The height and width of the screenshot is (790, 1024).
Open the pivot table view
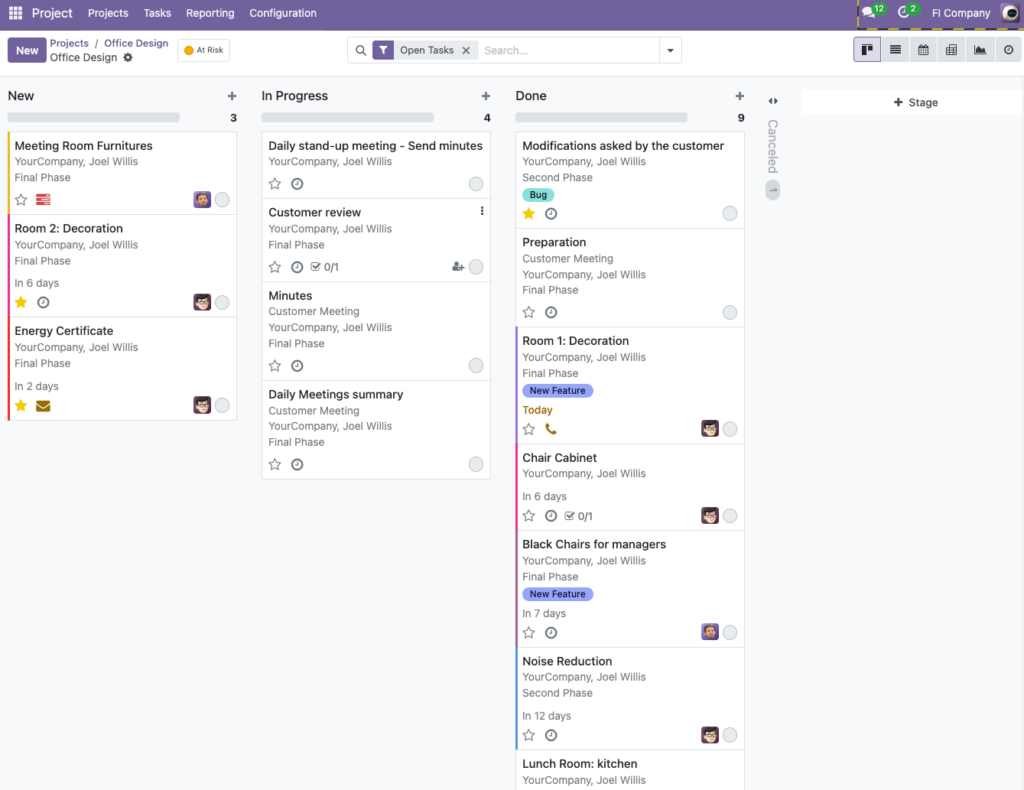951,50
